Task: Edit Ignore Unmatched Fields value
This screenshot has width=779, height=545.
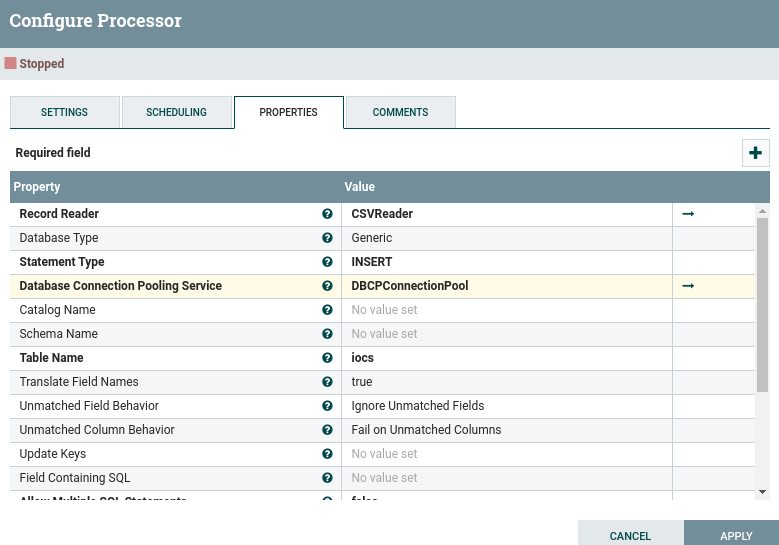Action: (507, 406)
